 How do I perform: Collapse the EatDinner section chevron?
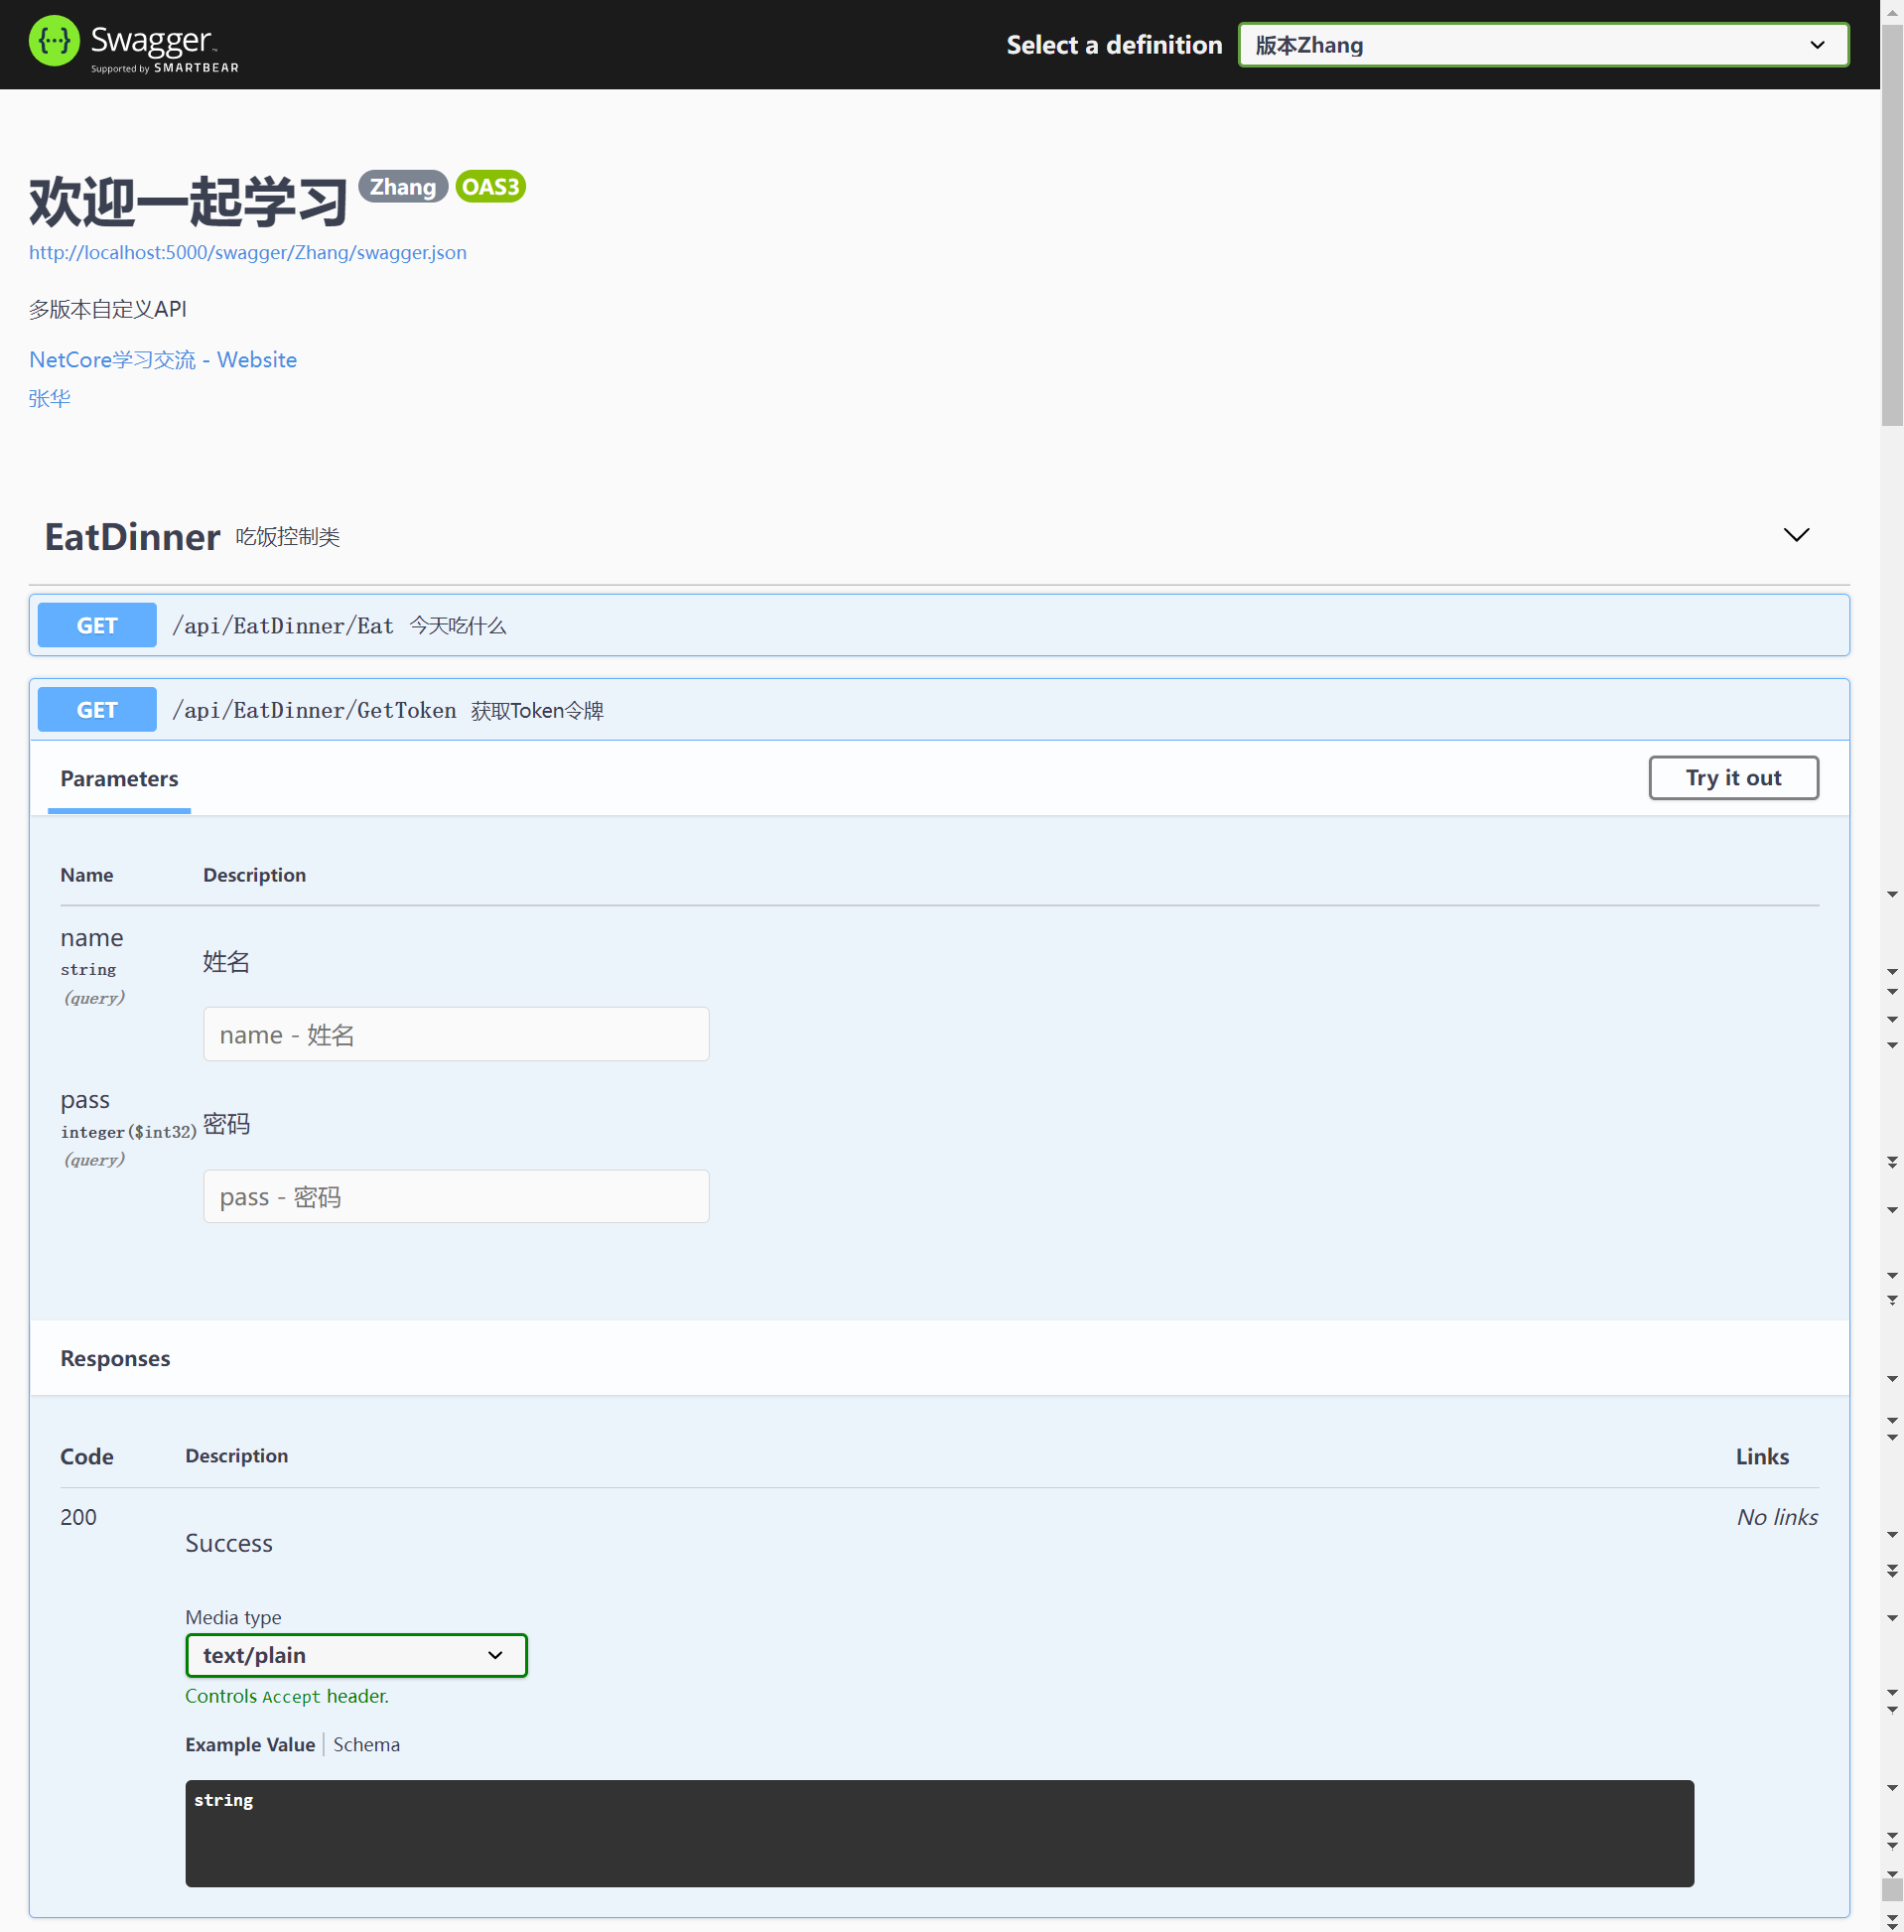[x=1796, y=535]
